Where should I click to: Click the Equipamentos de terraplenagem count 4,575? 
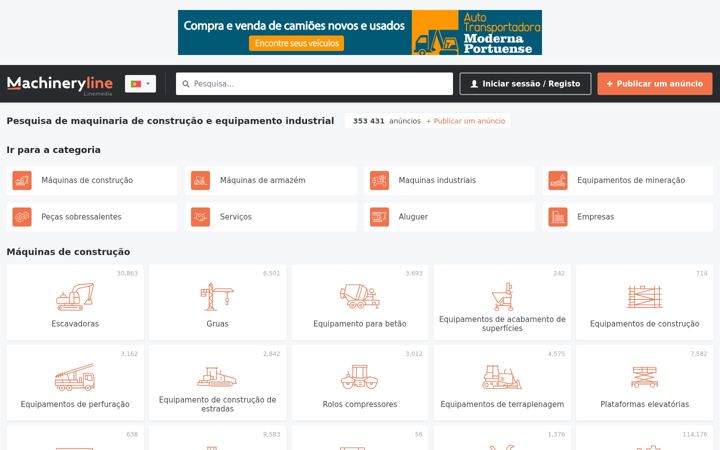tap(557, 354)
